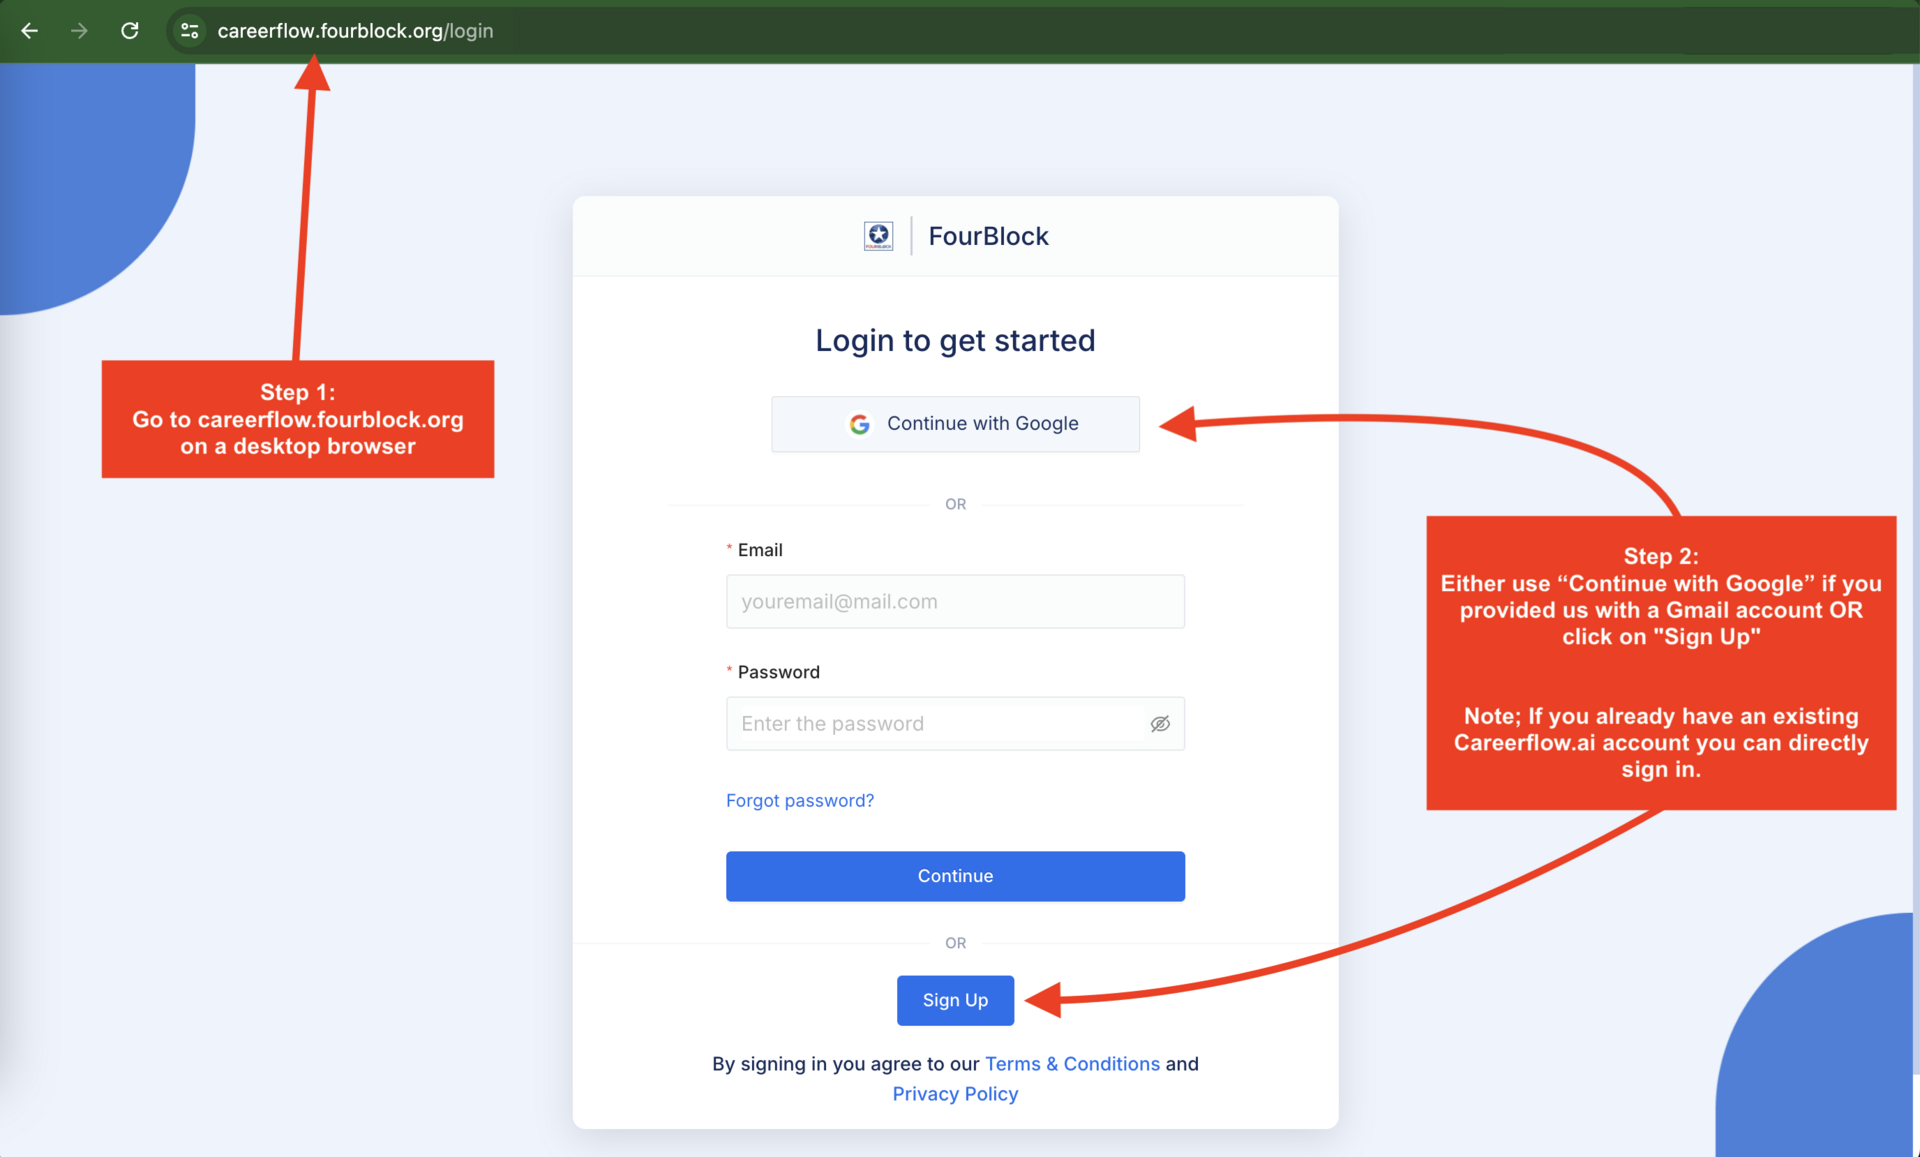The width and height of the screenshot is (1920, 1157).
Task: Click the address bar URL text
Action: click(x=355, y=31)
